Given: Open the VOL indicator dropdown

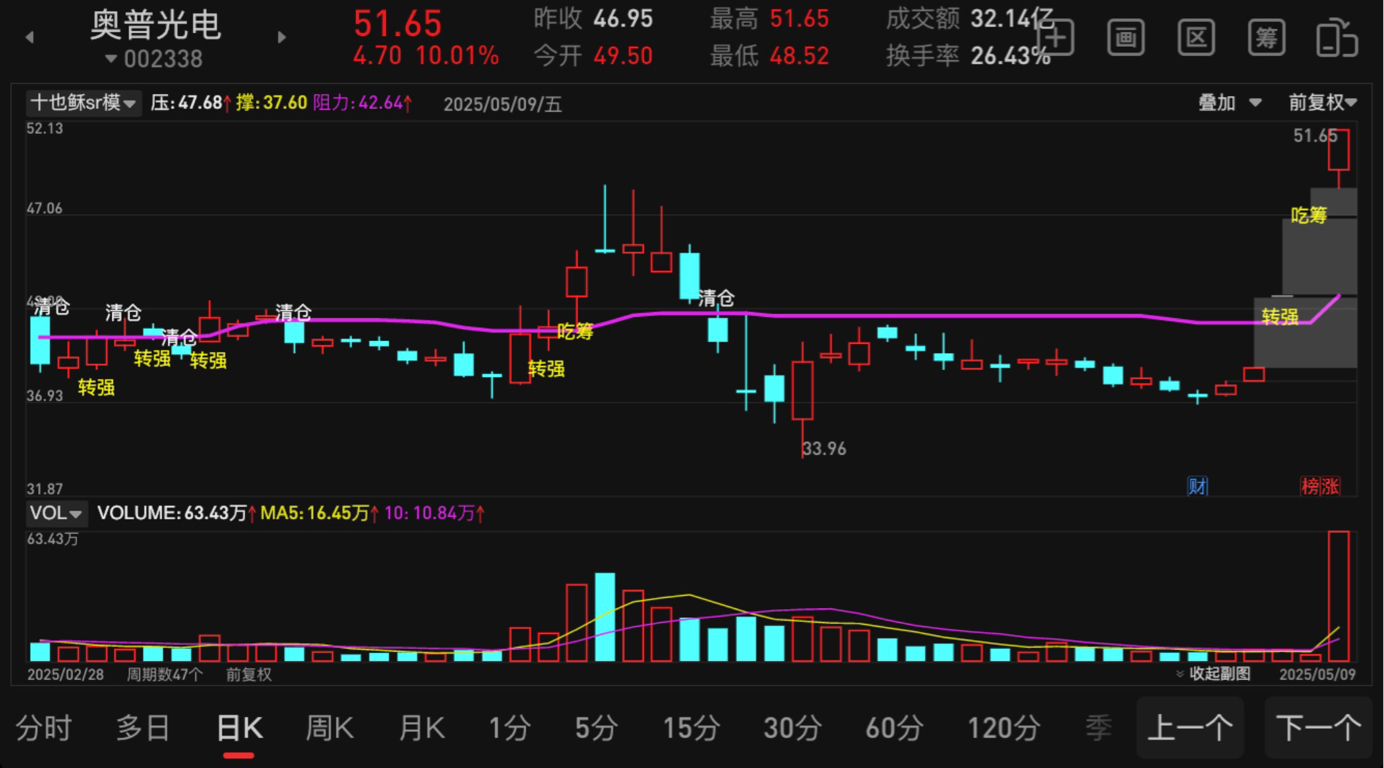Looking at the screenshot, I should [57, 513].
